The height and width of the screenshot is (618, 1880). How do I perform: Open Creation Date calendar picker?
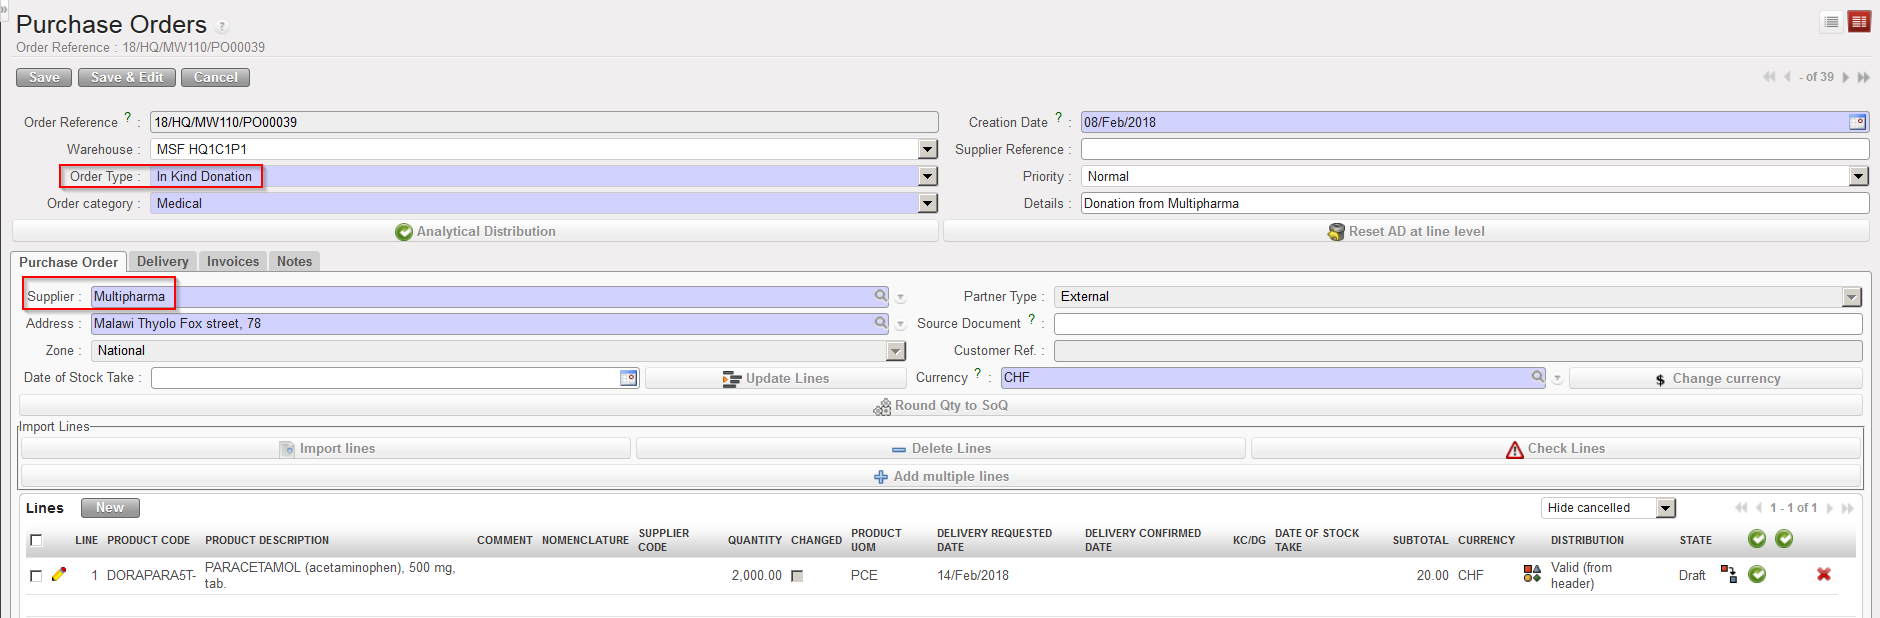pyautogui.click(x=1857, y=122)
